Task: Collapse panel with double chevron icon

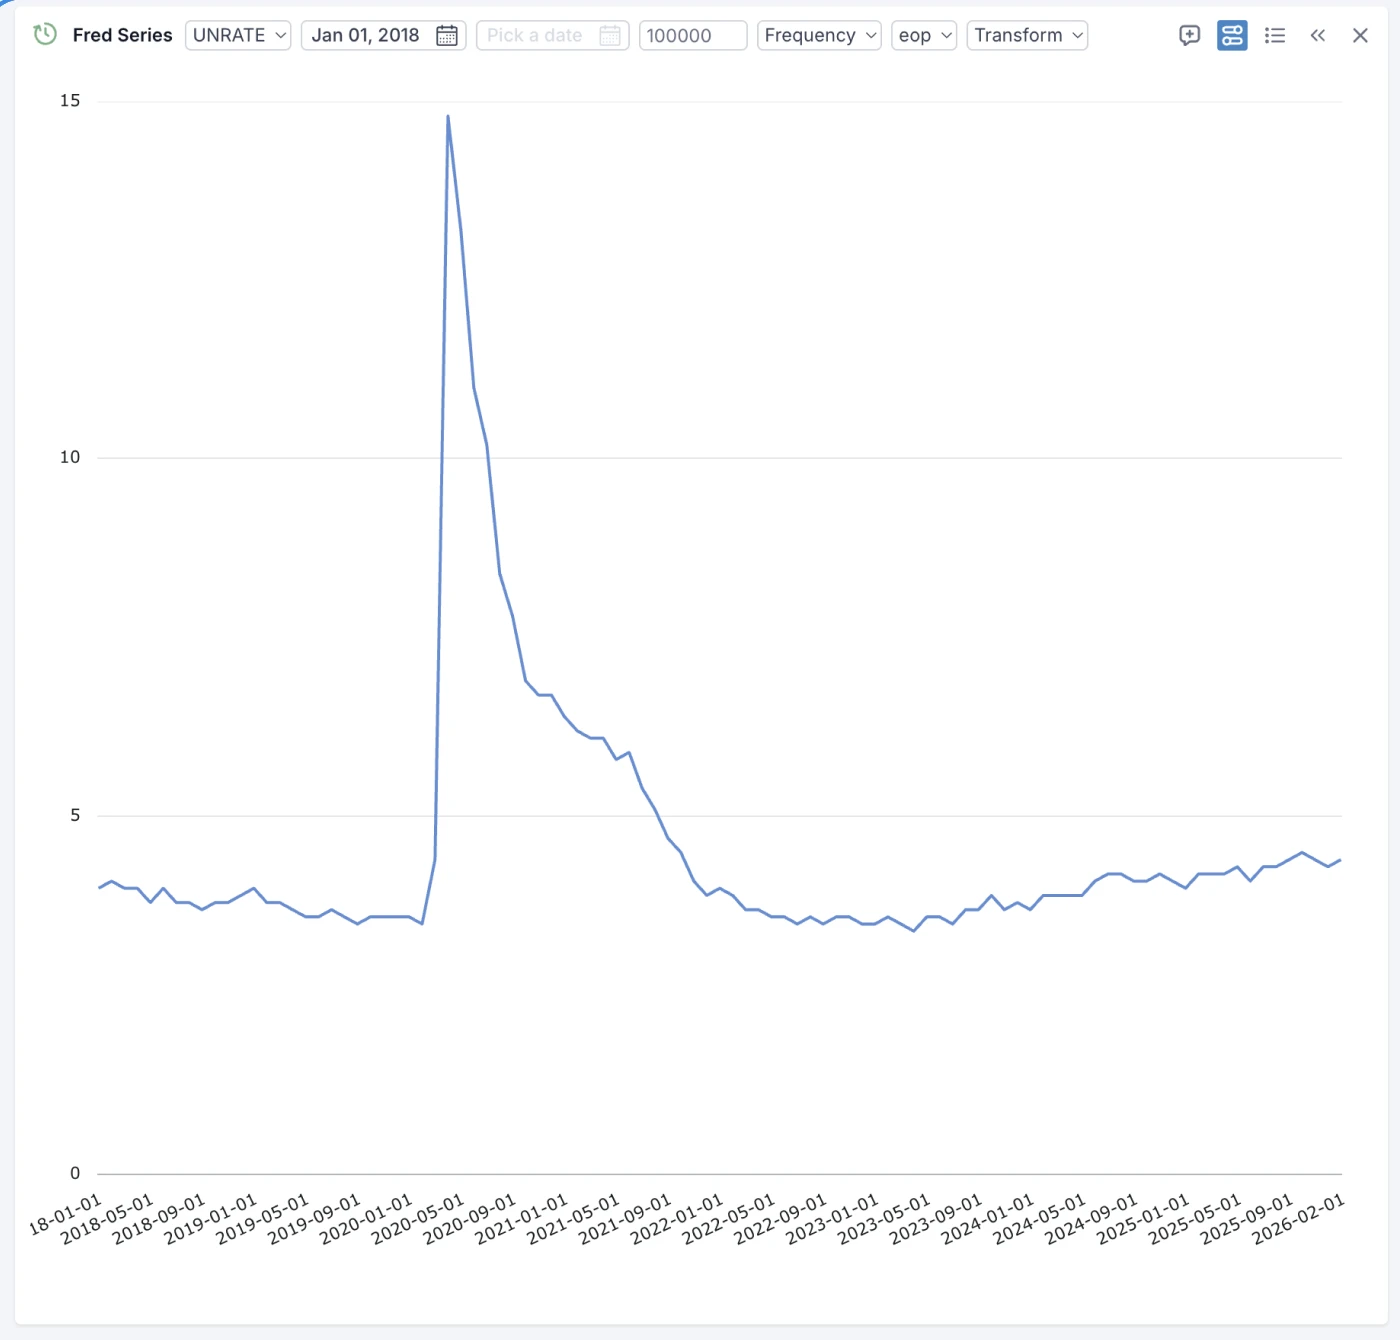Action: [x=1317, y=36]
